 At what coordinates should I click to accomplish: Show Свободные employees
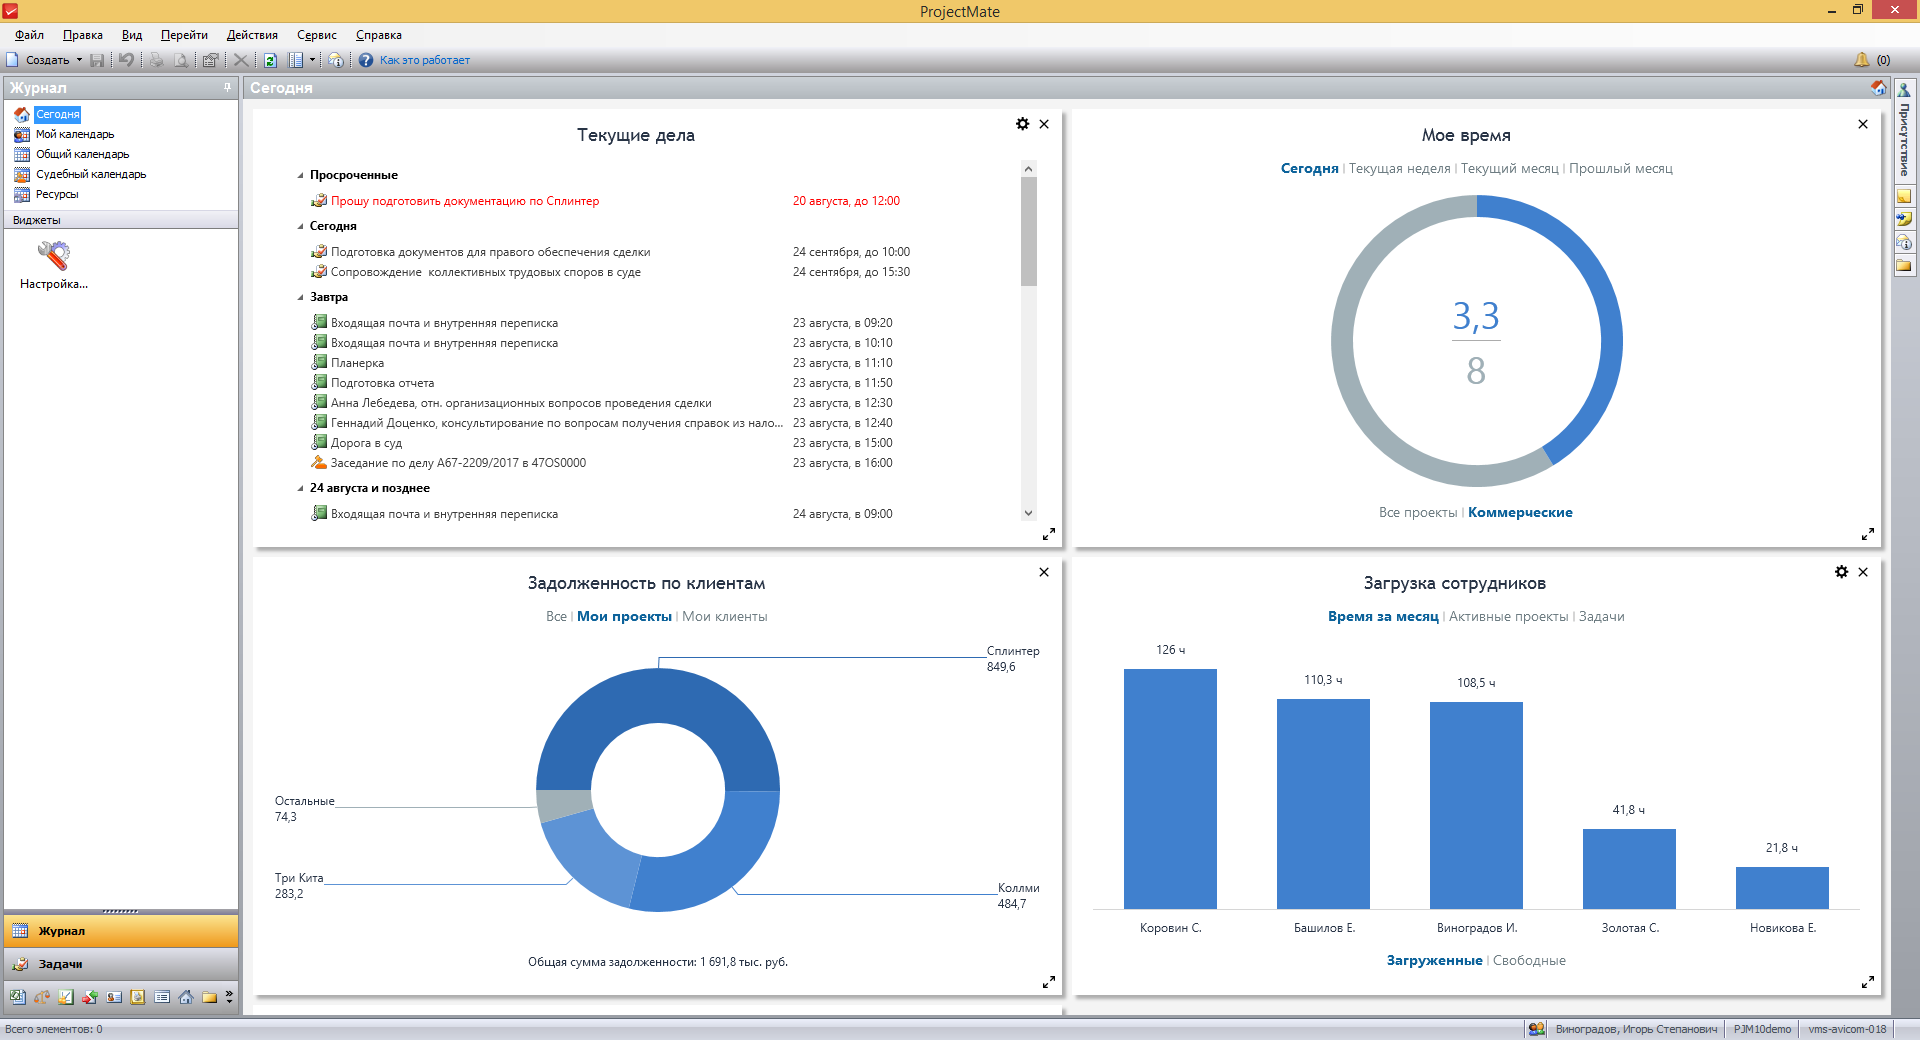point(1529,961)
